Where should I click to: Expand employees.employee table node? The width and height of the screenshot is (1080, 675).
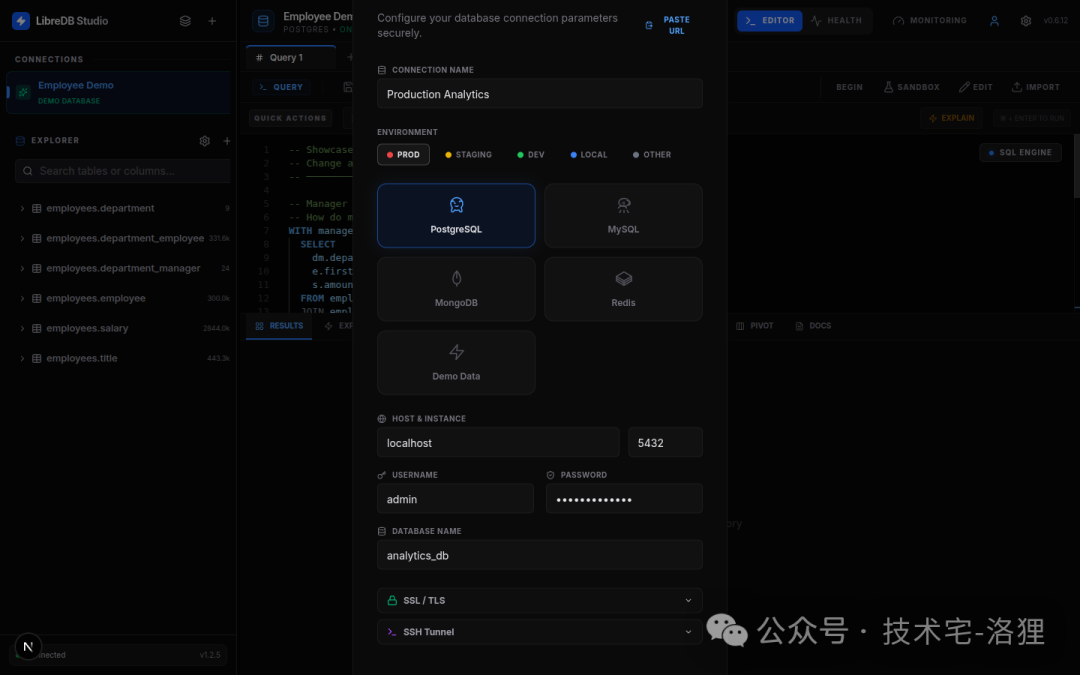click(22, 298)
